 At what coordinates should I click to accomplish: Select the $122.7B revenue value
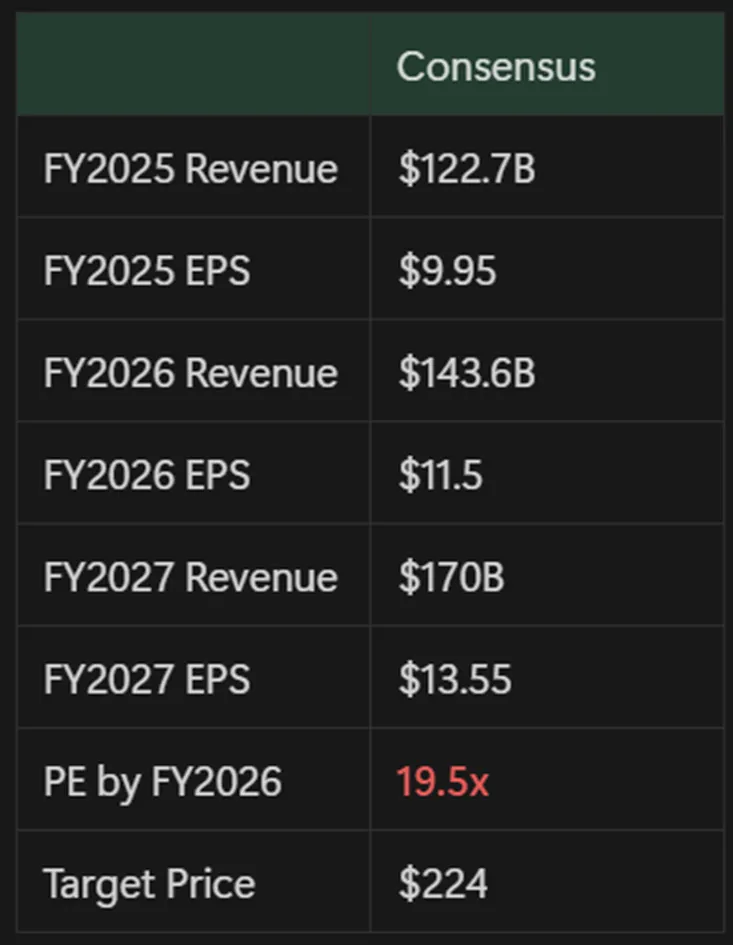467,169
